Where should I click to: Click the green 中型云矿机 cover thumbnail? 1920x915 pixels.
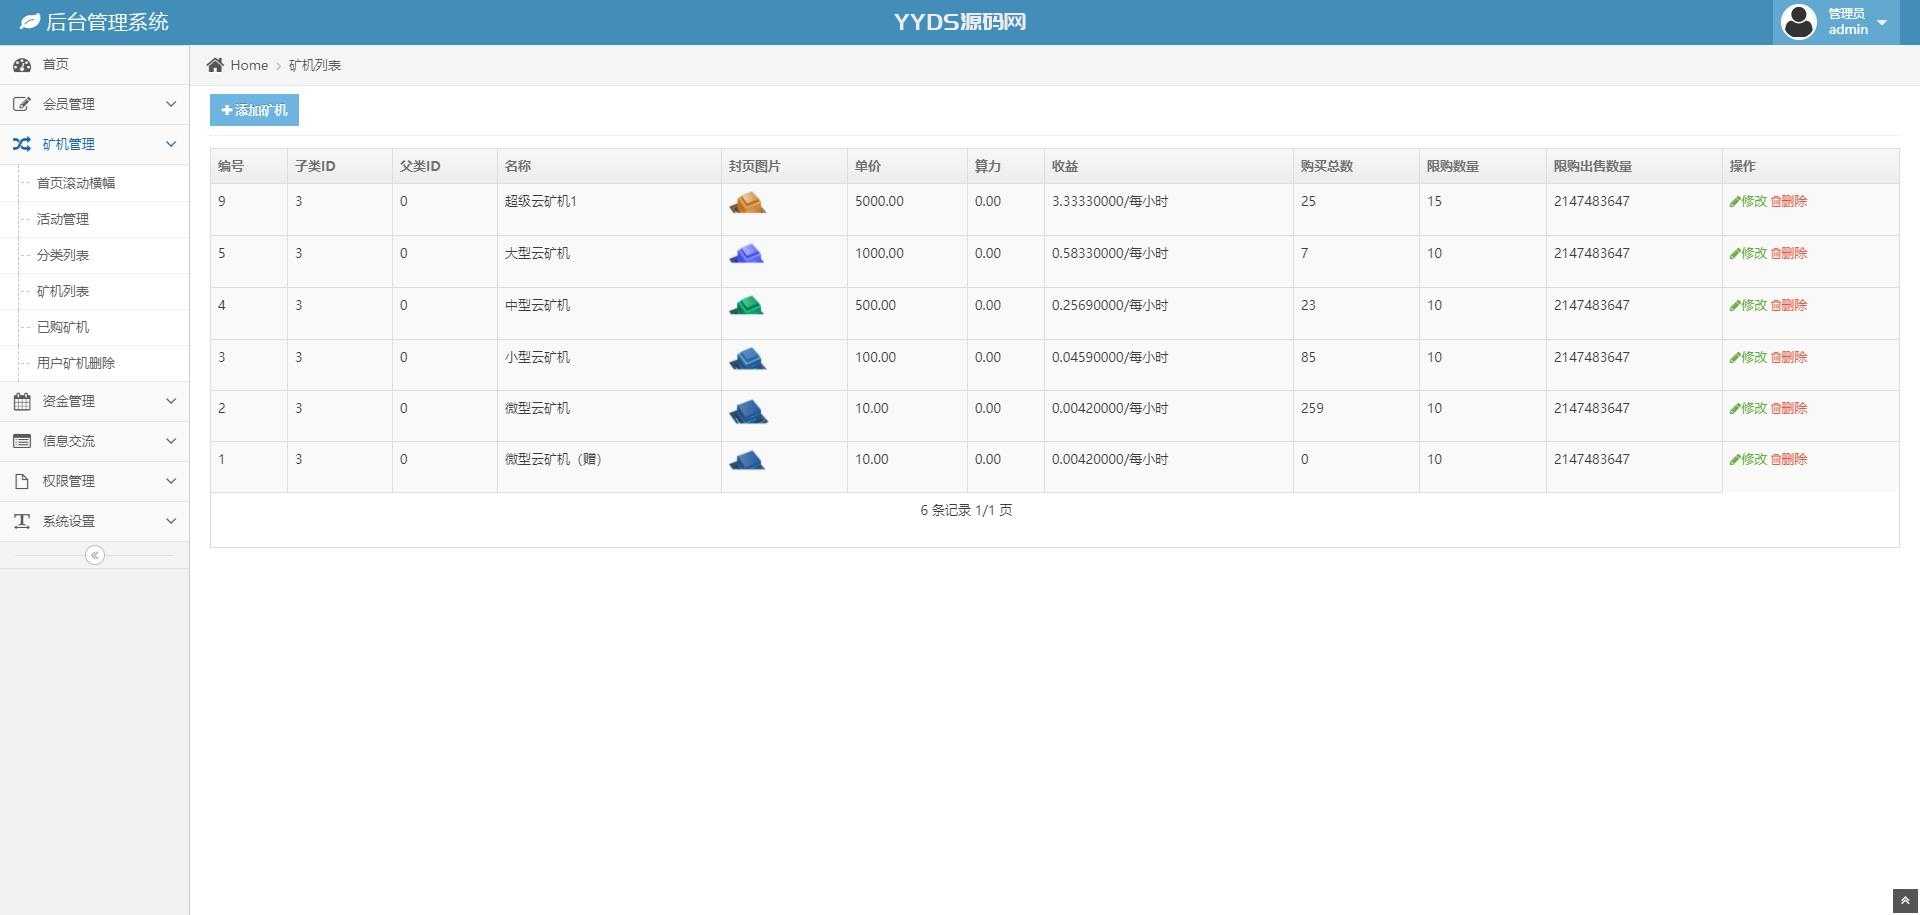click(746, 306)
